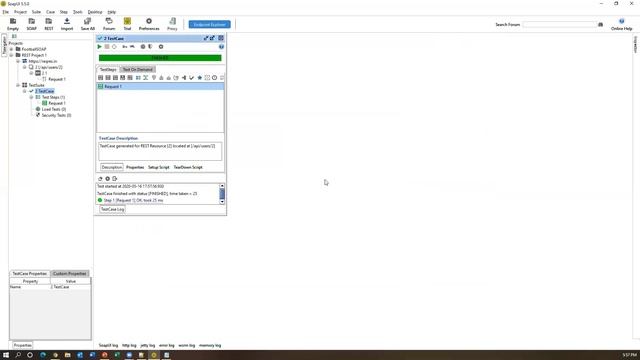The width and height of the screenshot is (640, 360).
Task: Open TestCase editor help icon
Action: coord(221,47)
